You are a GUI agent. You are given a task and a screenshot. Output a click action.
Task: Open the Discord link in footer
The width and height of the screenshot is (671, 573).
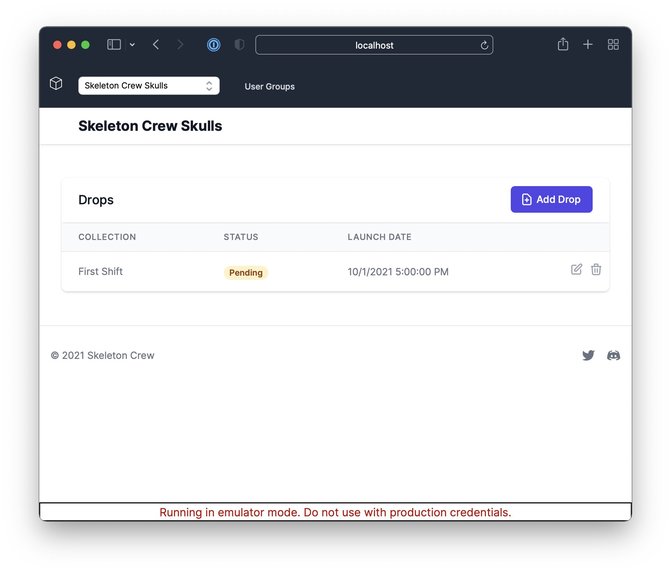click(x=613, y=355)
